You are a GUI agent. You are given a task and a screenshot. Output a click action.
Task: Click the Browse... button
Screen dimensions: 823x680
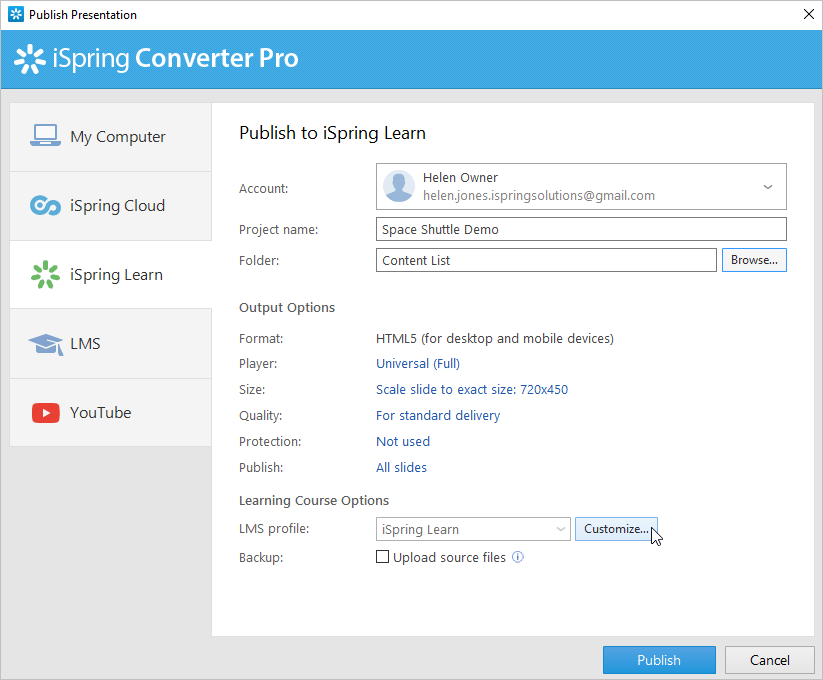coord(754,260)
